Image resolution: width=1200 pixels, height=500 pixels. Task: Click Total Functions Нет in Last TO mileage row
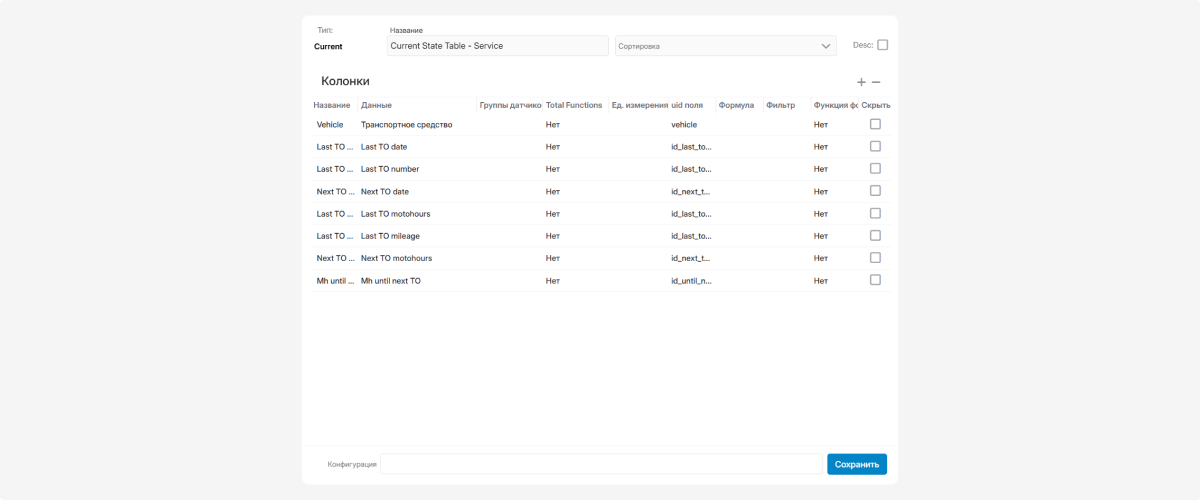pos(553,236)
